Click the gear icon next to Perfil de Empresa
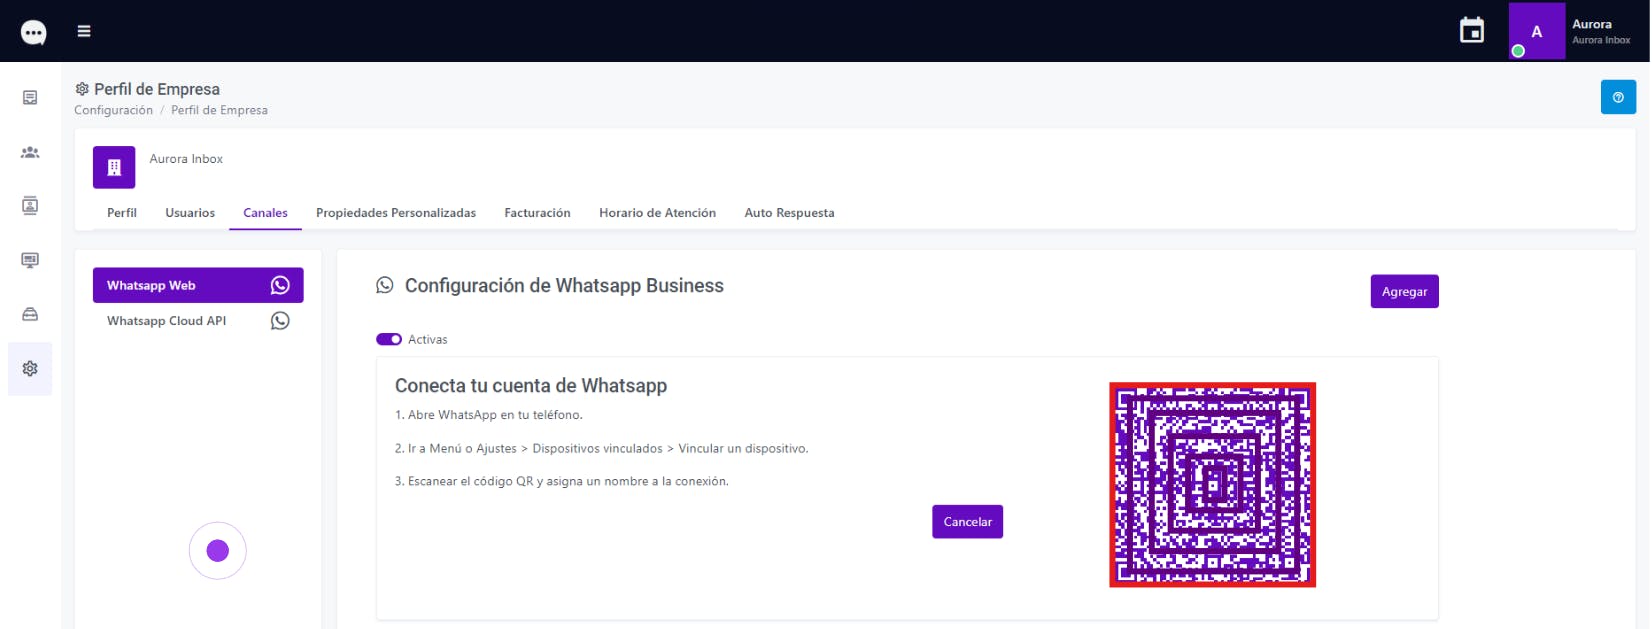Screen dimensions: 1652x629 point(82,89)
